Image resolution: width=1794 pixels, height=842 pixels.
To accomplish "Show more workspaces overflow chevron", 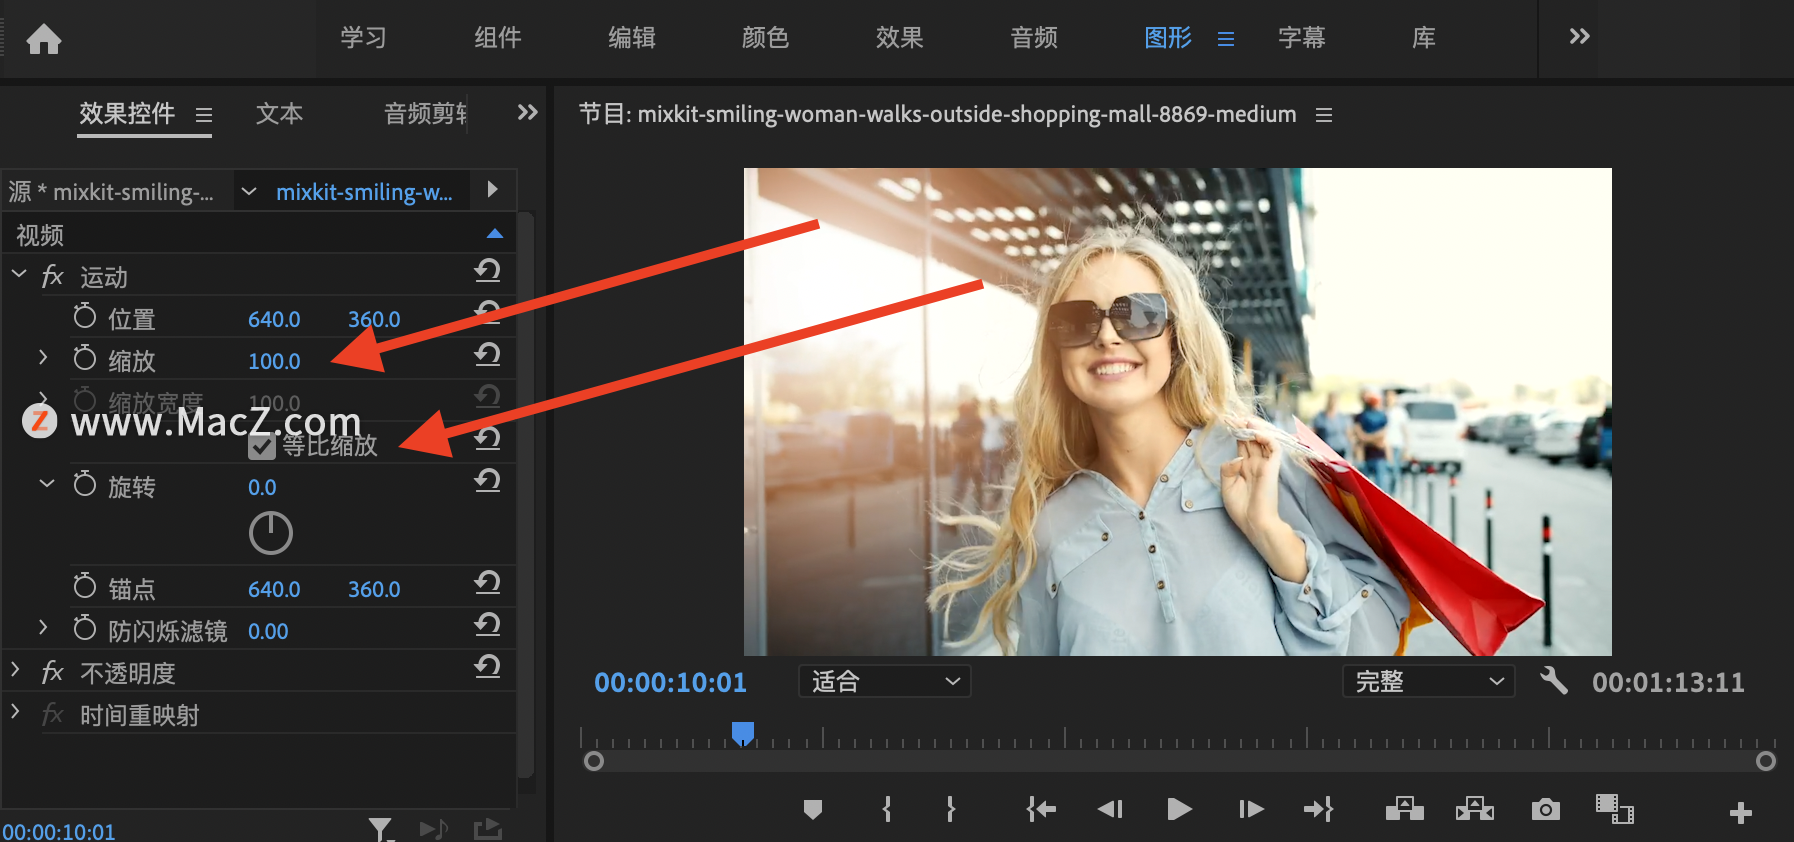I will [1579, 37].
